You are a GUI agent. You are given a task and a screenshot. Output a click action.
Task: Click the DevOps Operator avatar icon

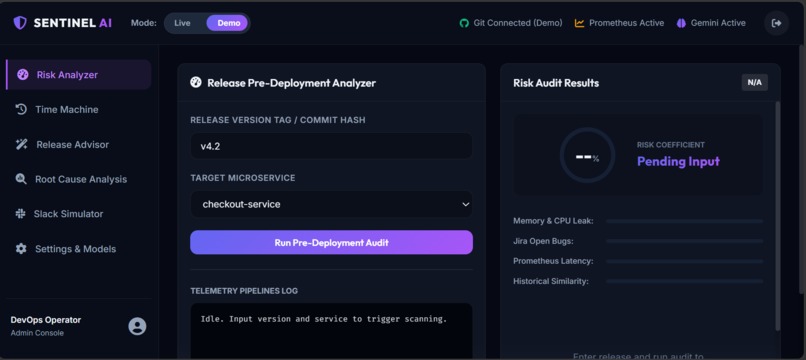point(137,326)
